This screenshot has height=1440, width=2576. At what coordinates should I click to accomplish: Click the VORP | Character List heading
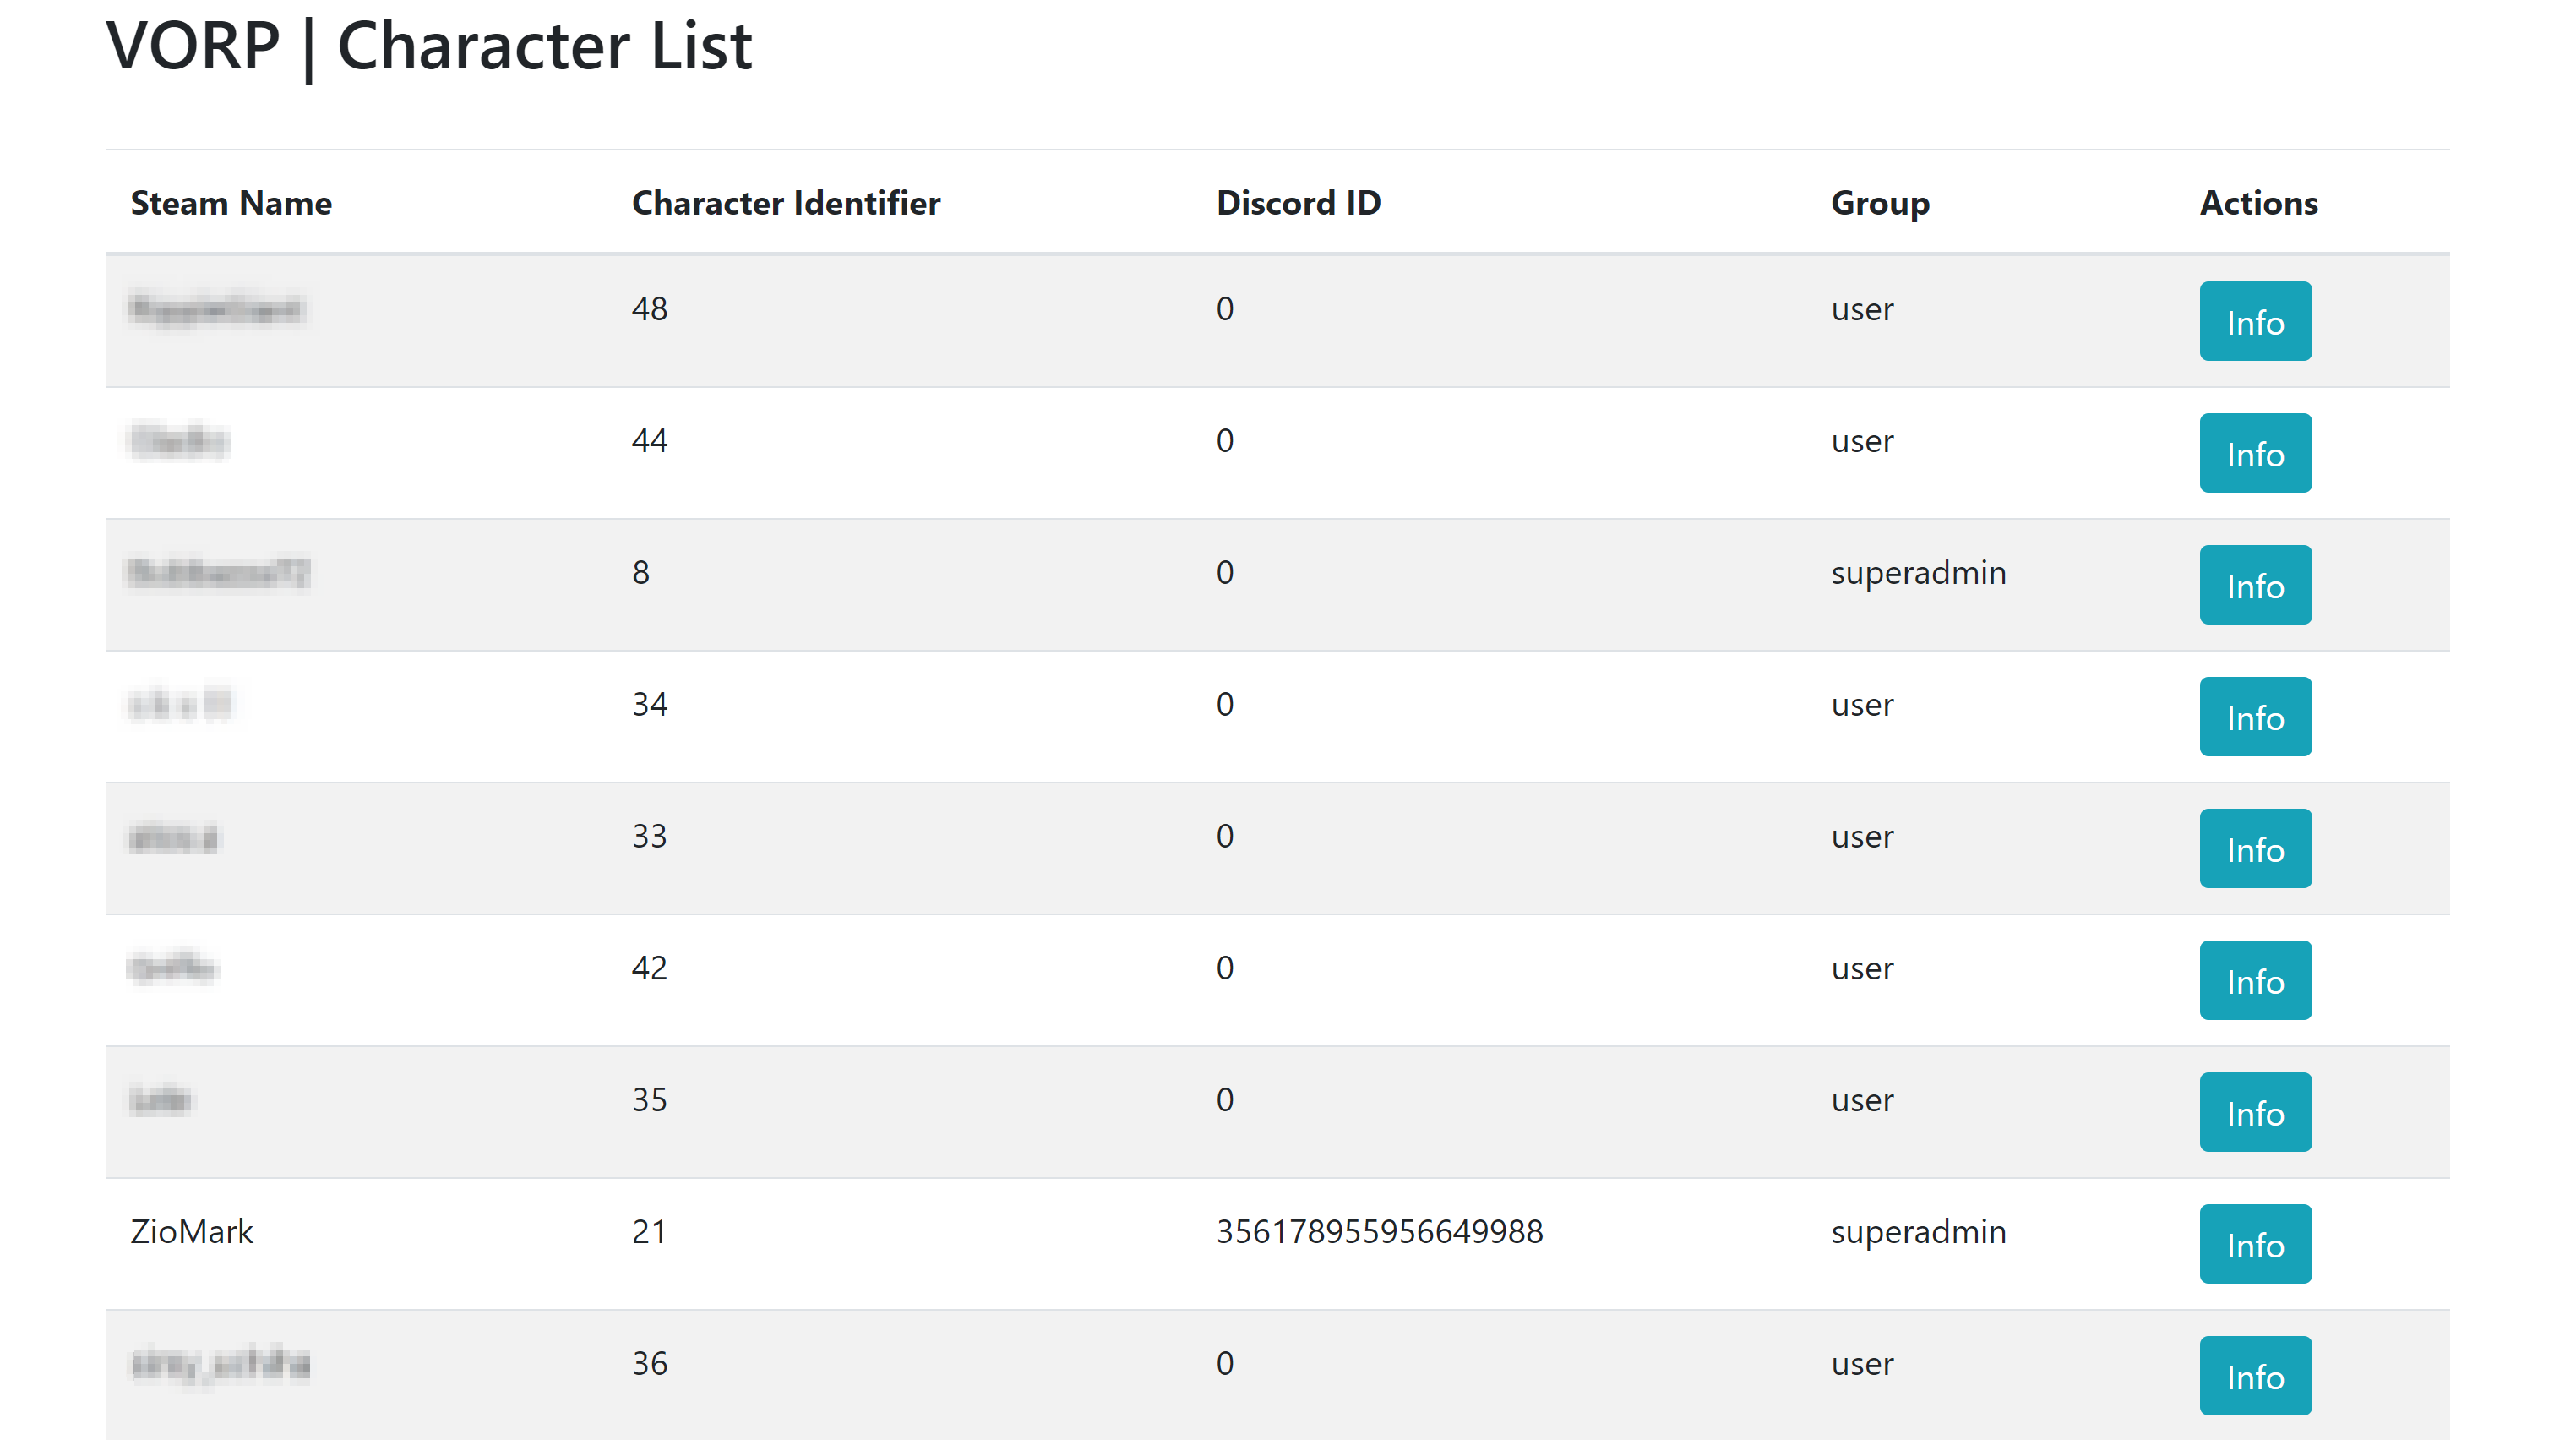tap(429, 46)
